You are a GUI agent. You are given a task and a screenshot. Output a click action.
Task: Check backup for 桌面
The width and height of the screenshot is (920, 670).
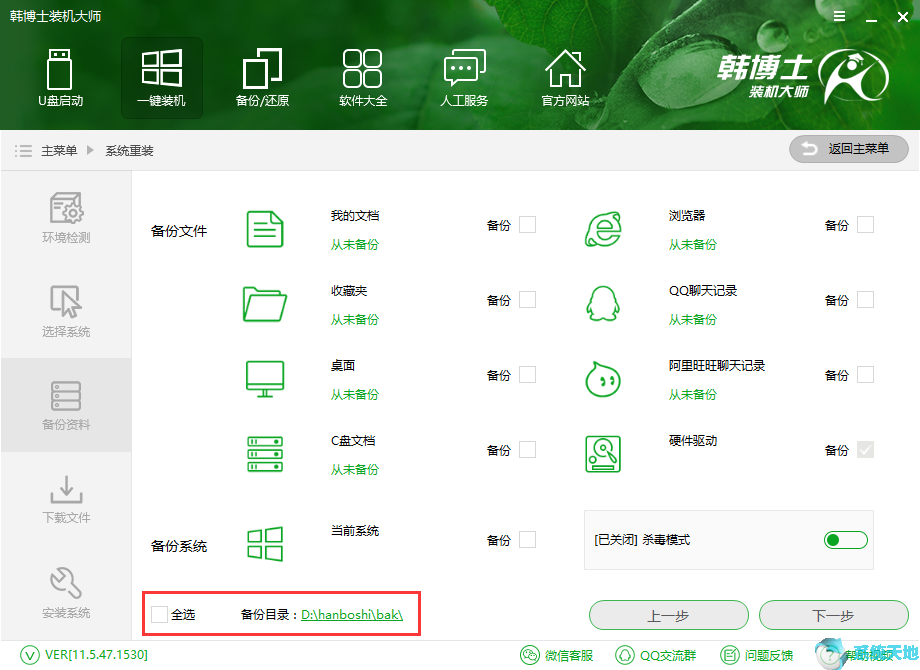click(527, 375)
